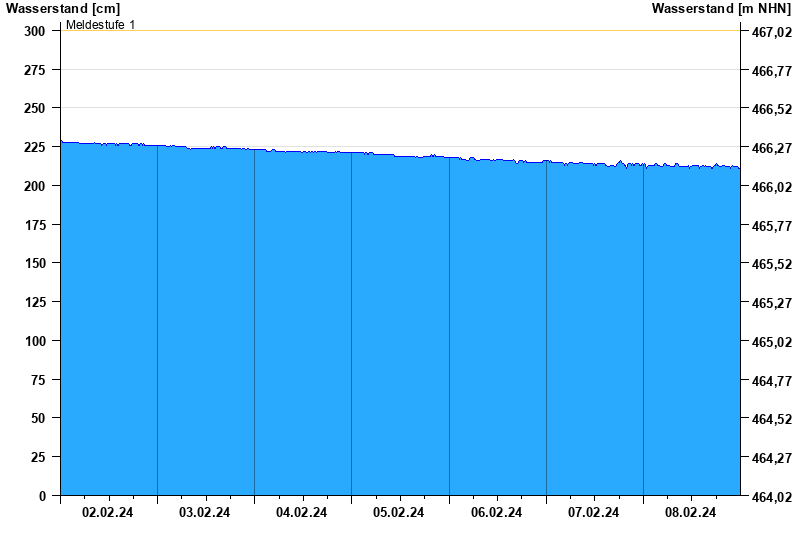Click the 466,27 label on the NHN axis
This screenshot has width=800, height=550.
point(770,149)
